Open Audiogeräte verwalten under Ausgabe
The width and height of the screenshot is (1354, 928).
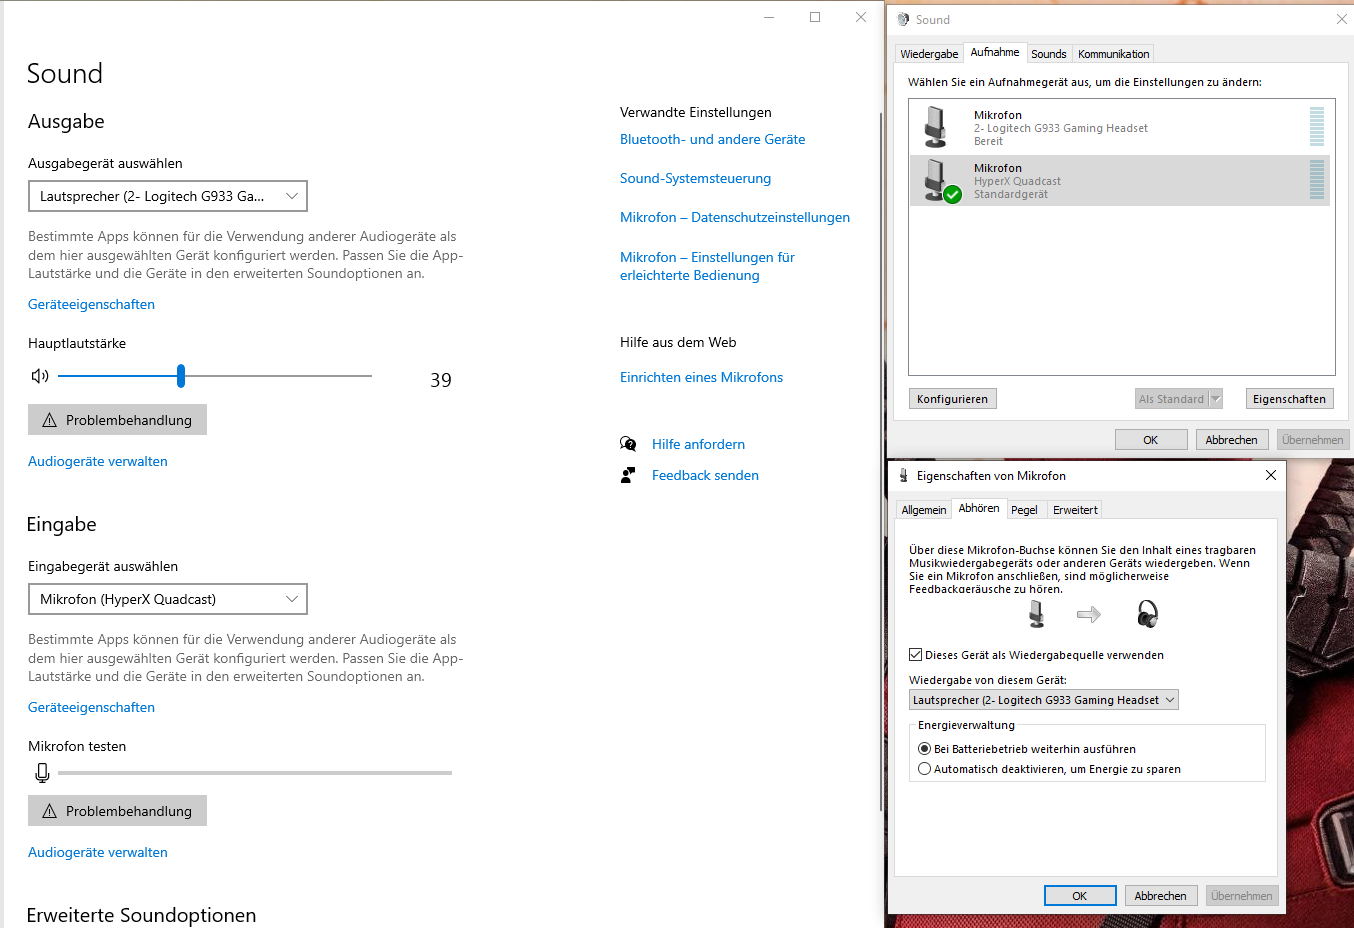(98, 461)
